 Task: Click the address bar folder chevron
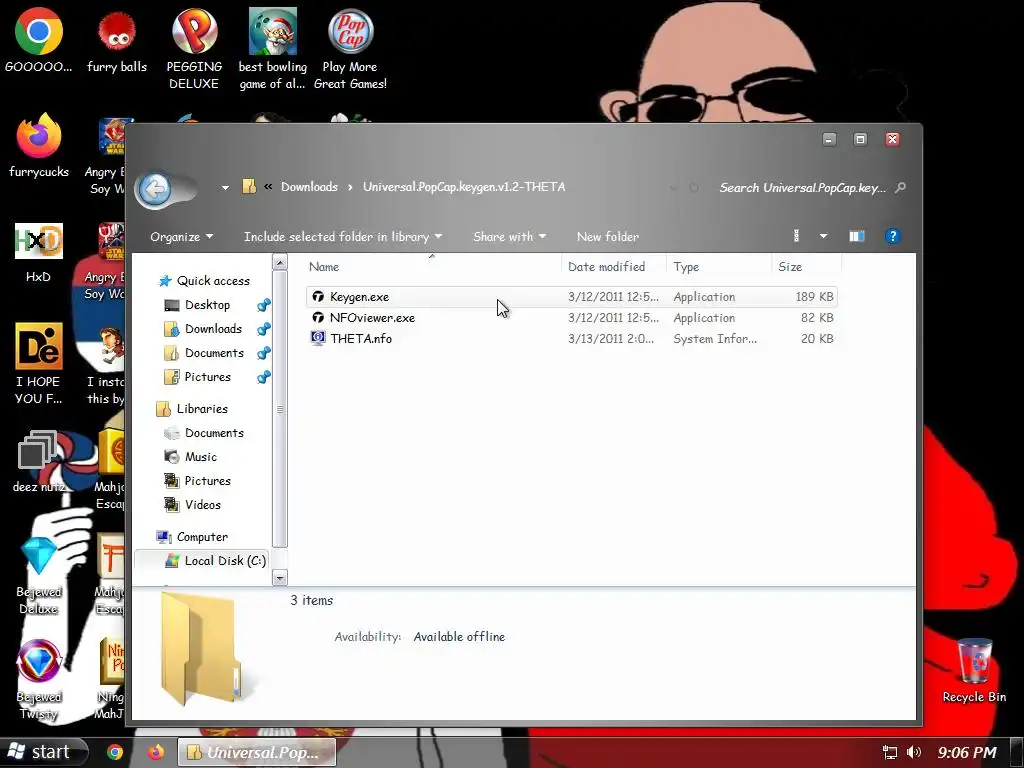click(x=268, y=187)
